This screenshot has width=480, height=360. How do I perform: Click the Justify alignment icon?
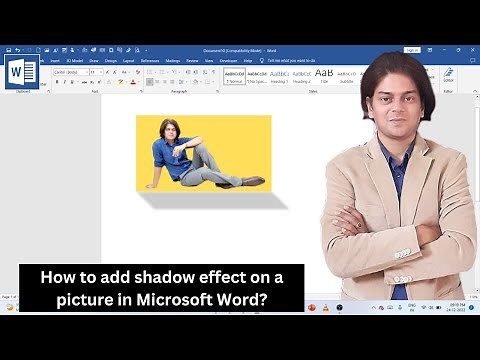pos(172,82)
